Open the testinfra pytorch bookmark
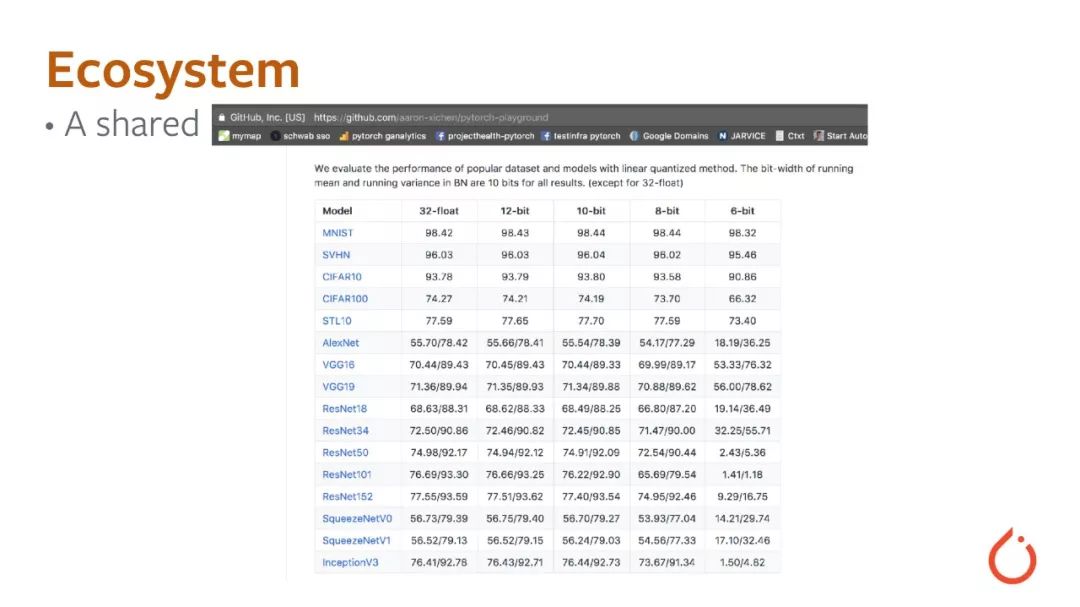Viewport: 1080px width, 607px height. (581, 136)
